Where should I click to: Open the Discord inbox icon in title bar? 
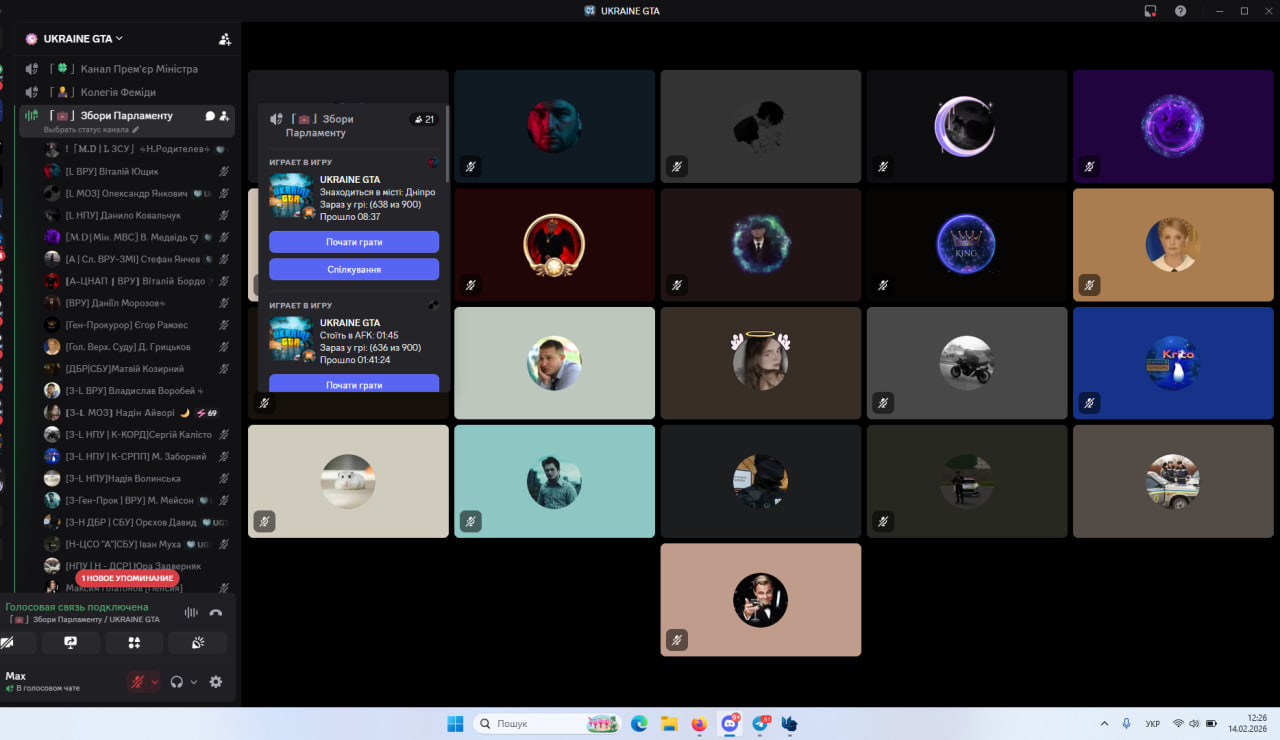1151,11
